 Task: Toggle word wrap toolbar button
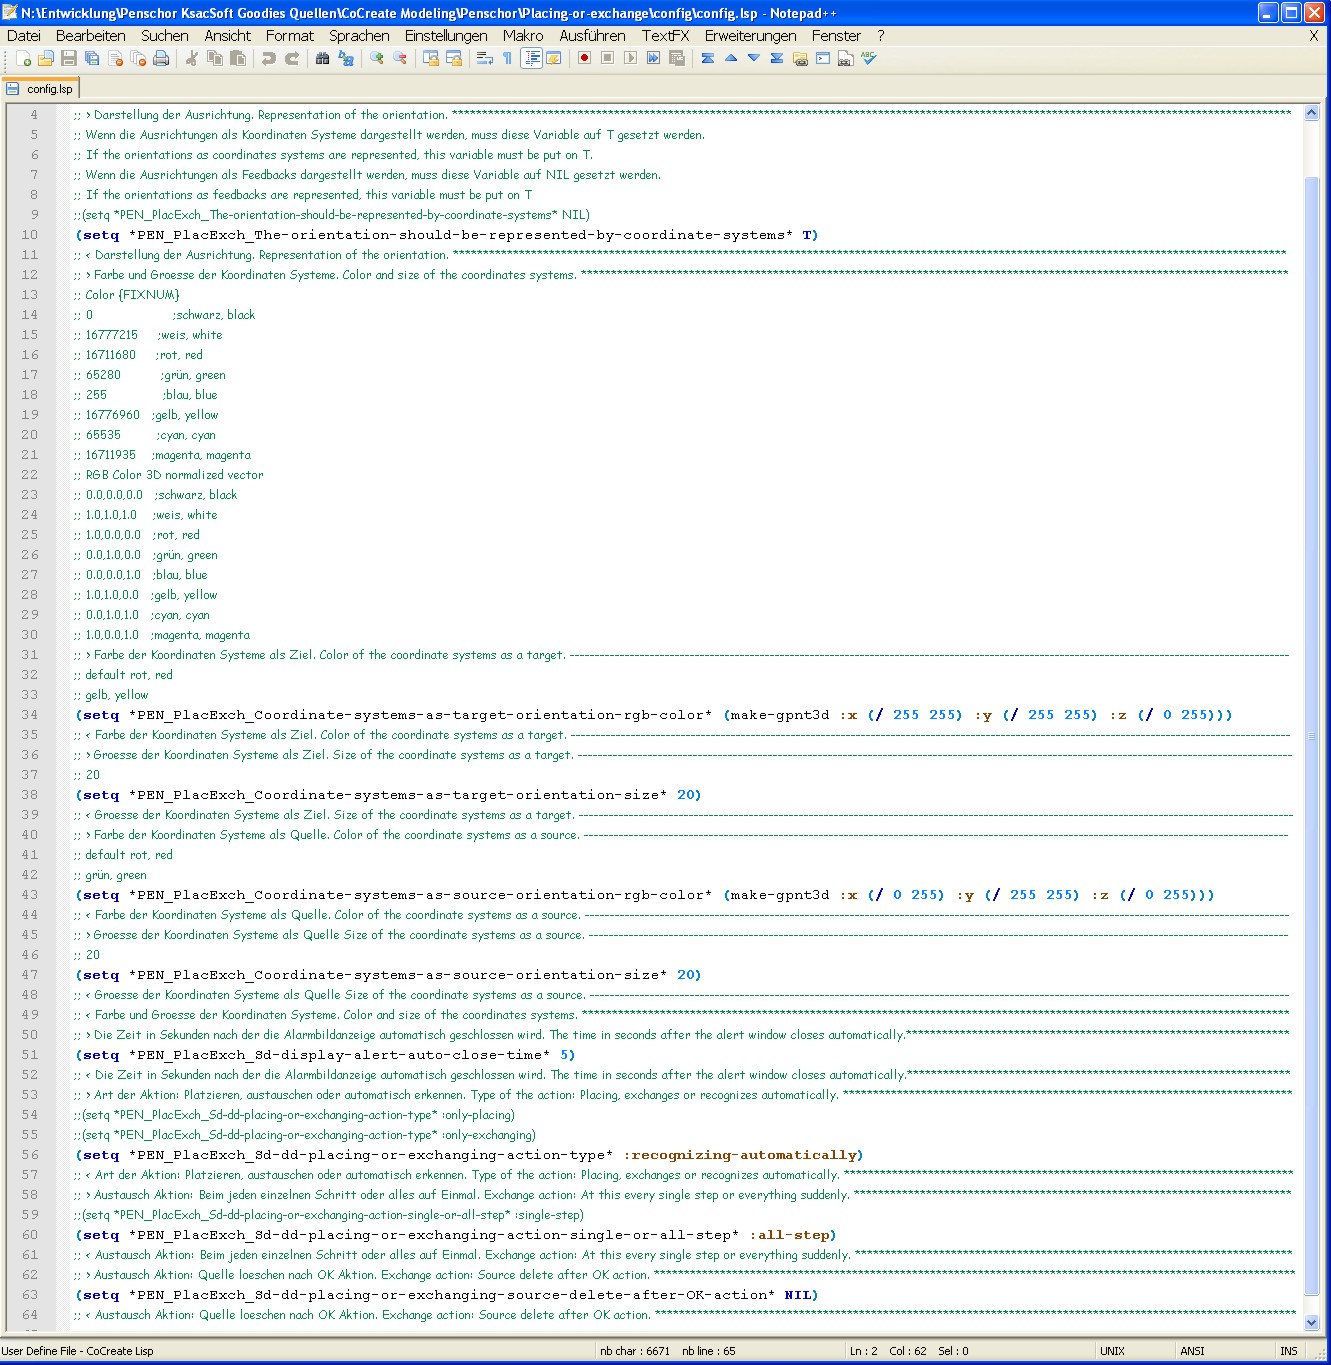(x=485, y=59)
